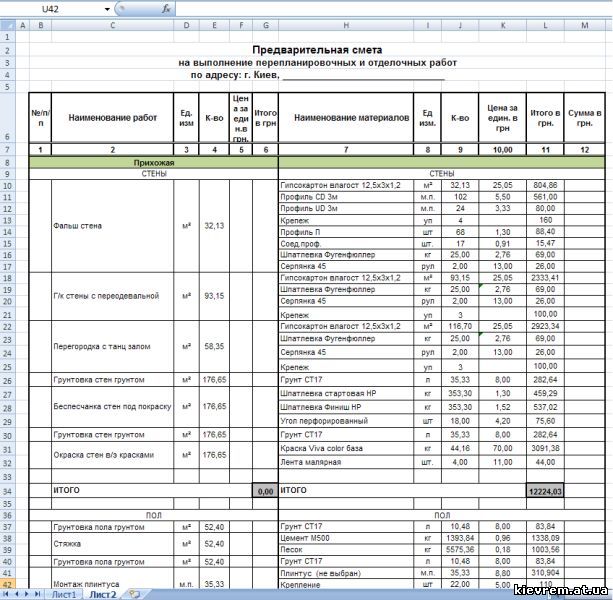Select column C by its header
The image size is (613, 600).
click(x=113, y=25)
